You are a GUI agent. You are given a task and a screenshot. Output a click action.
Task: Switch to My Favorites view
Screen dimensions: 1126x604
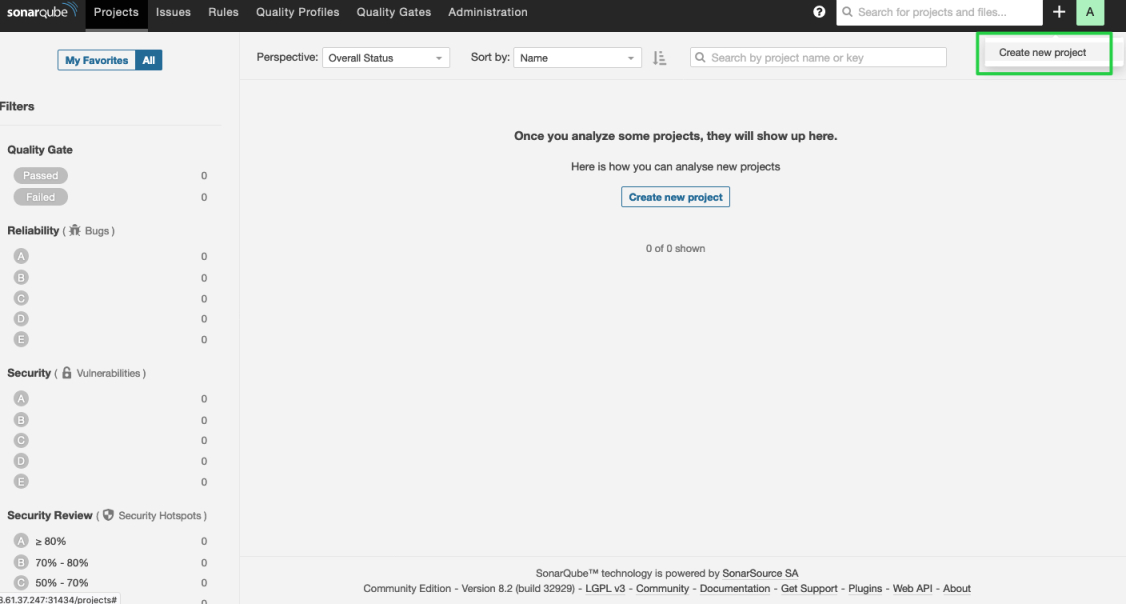pos(96,60)
